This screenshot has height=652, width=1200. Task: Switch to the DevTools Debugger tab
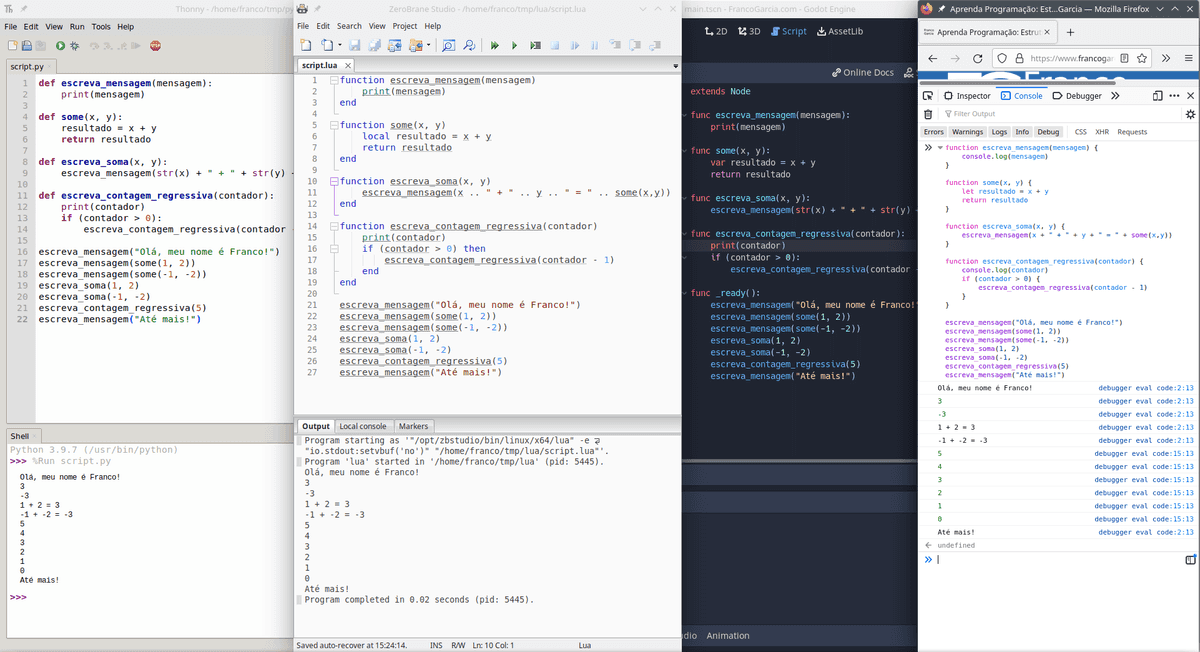coord(1076,96)
